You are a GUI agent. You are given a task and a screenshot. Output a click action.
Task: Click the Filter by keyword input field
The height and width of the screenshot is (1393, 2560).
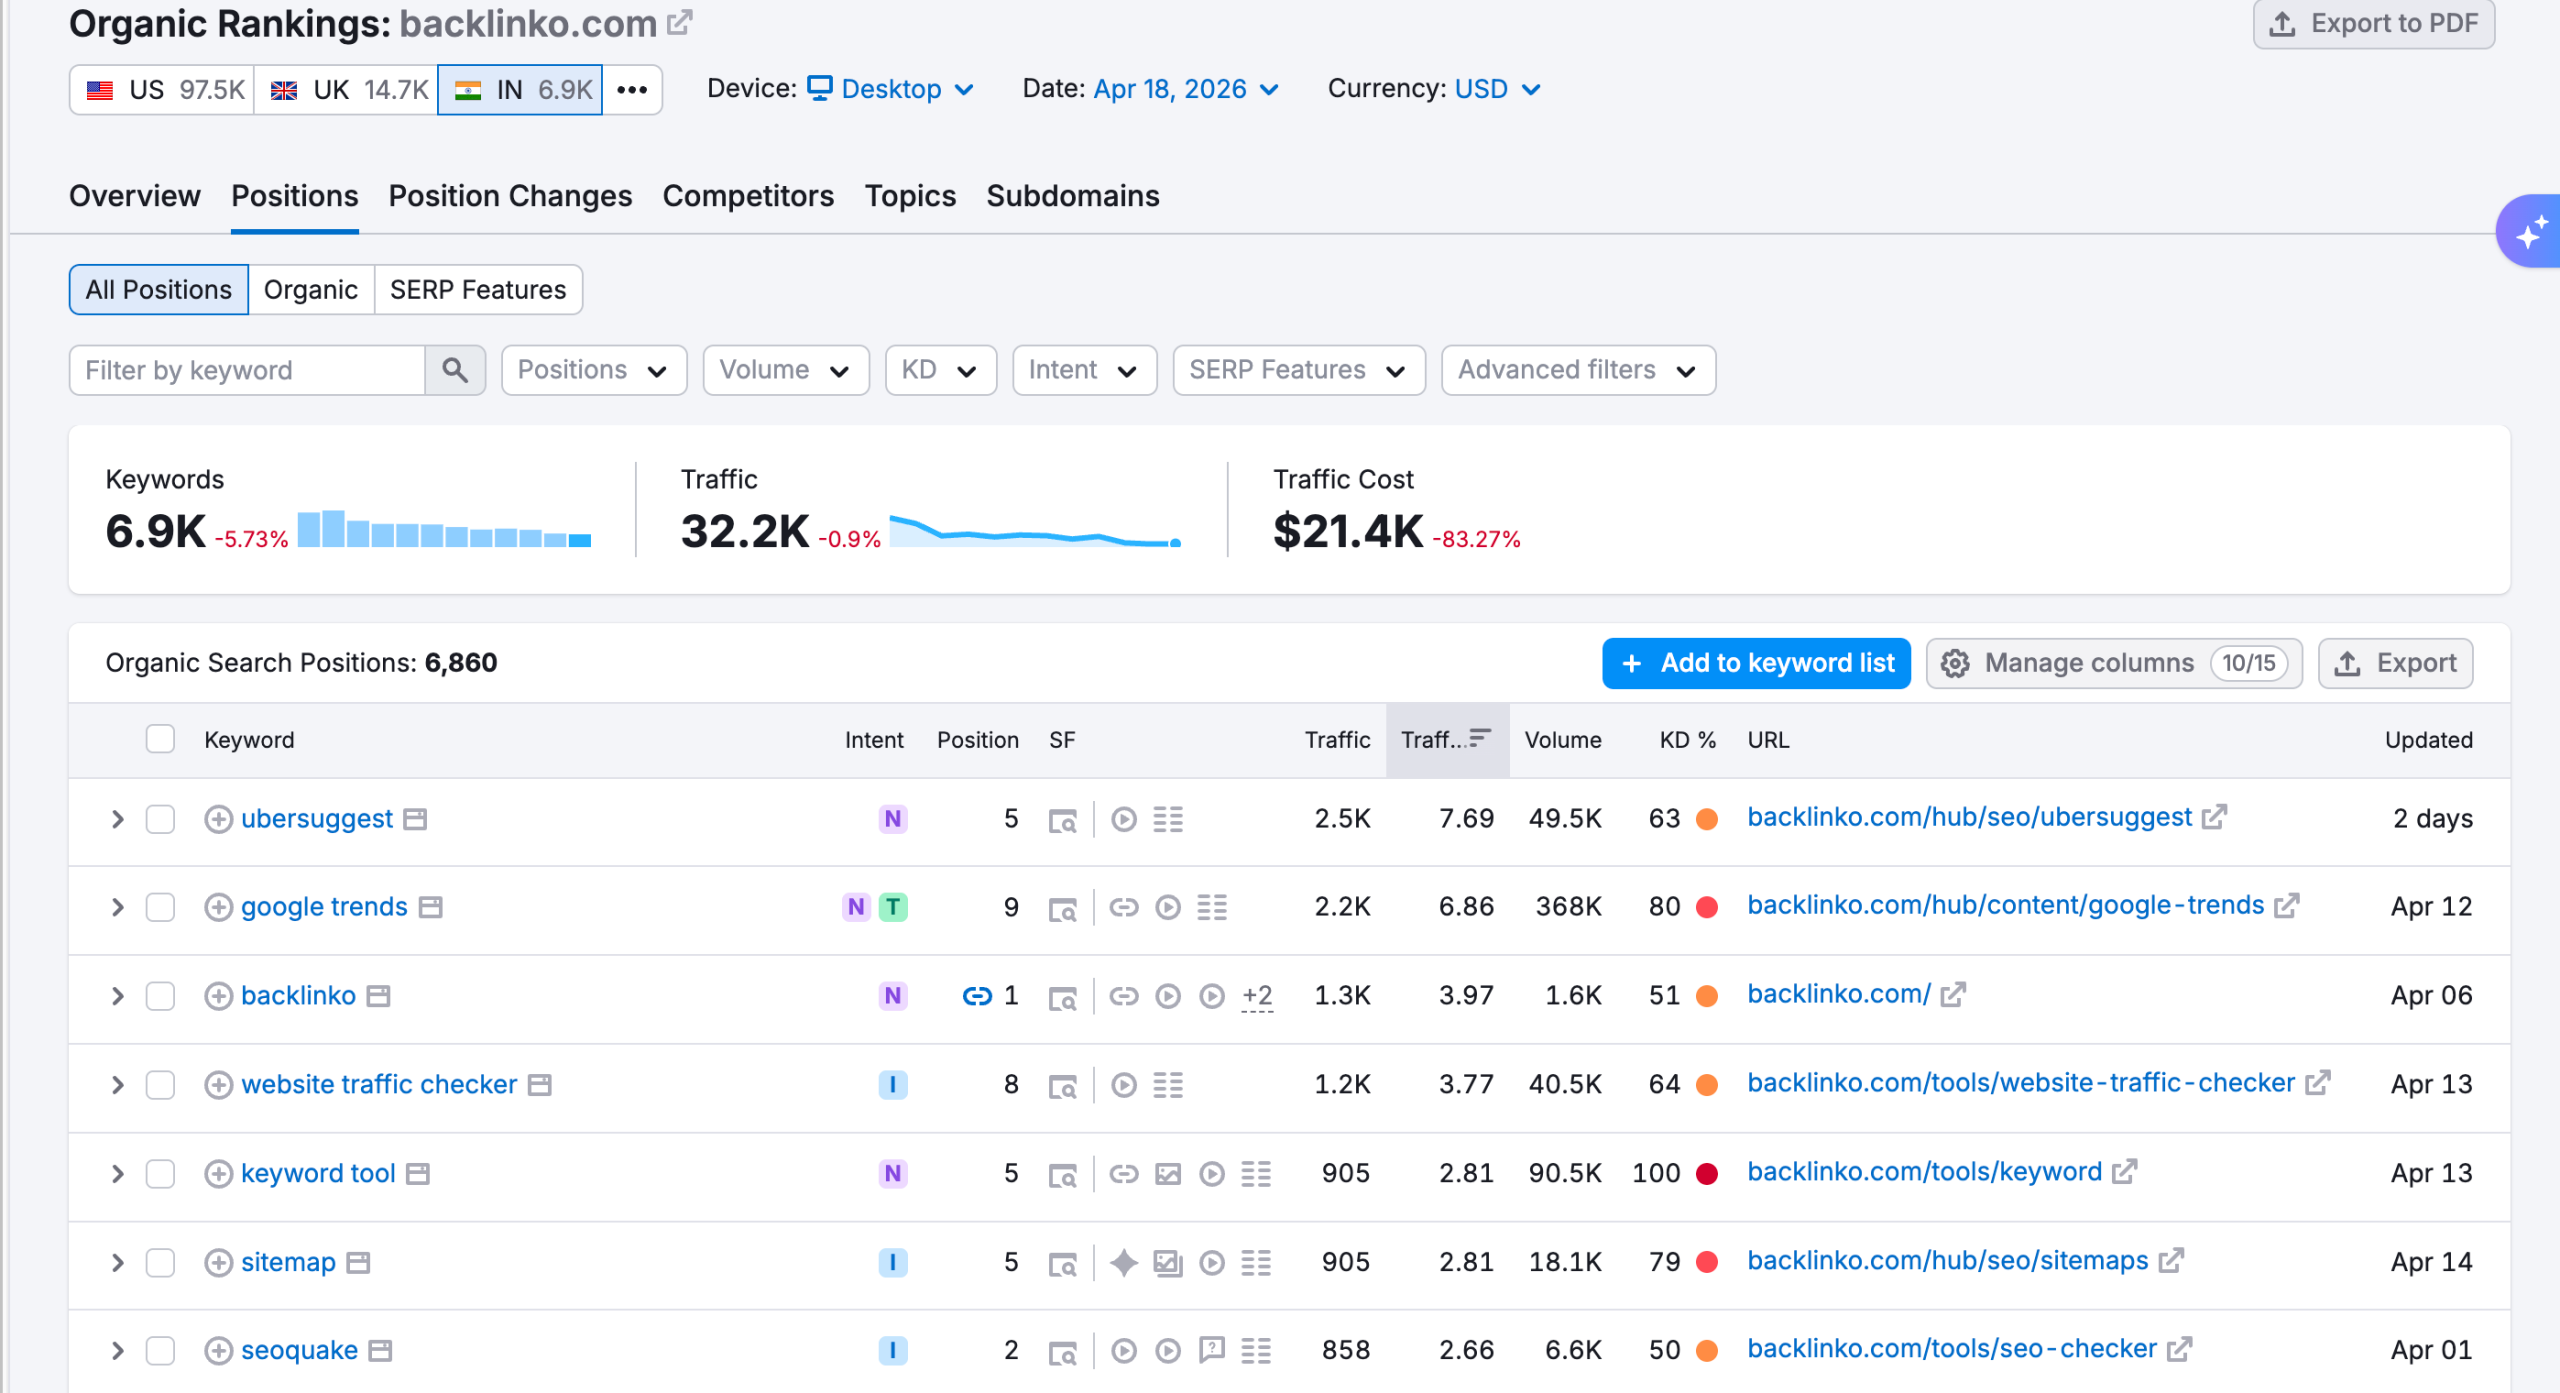click(x=247, y=370)
